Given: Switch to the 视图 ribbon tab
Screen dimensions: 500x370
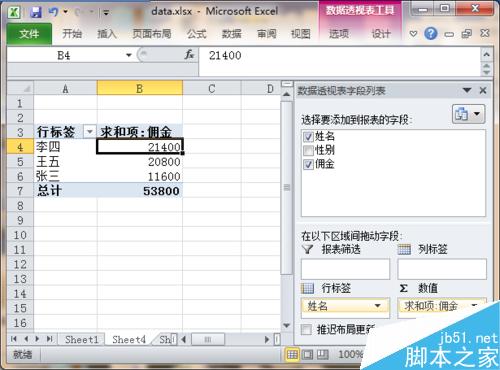Looking at the screenshot, I should [300, 34].
